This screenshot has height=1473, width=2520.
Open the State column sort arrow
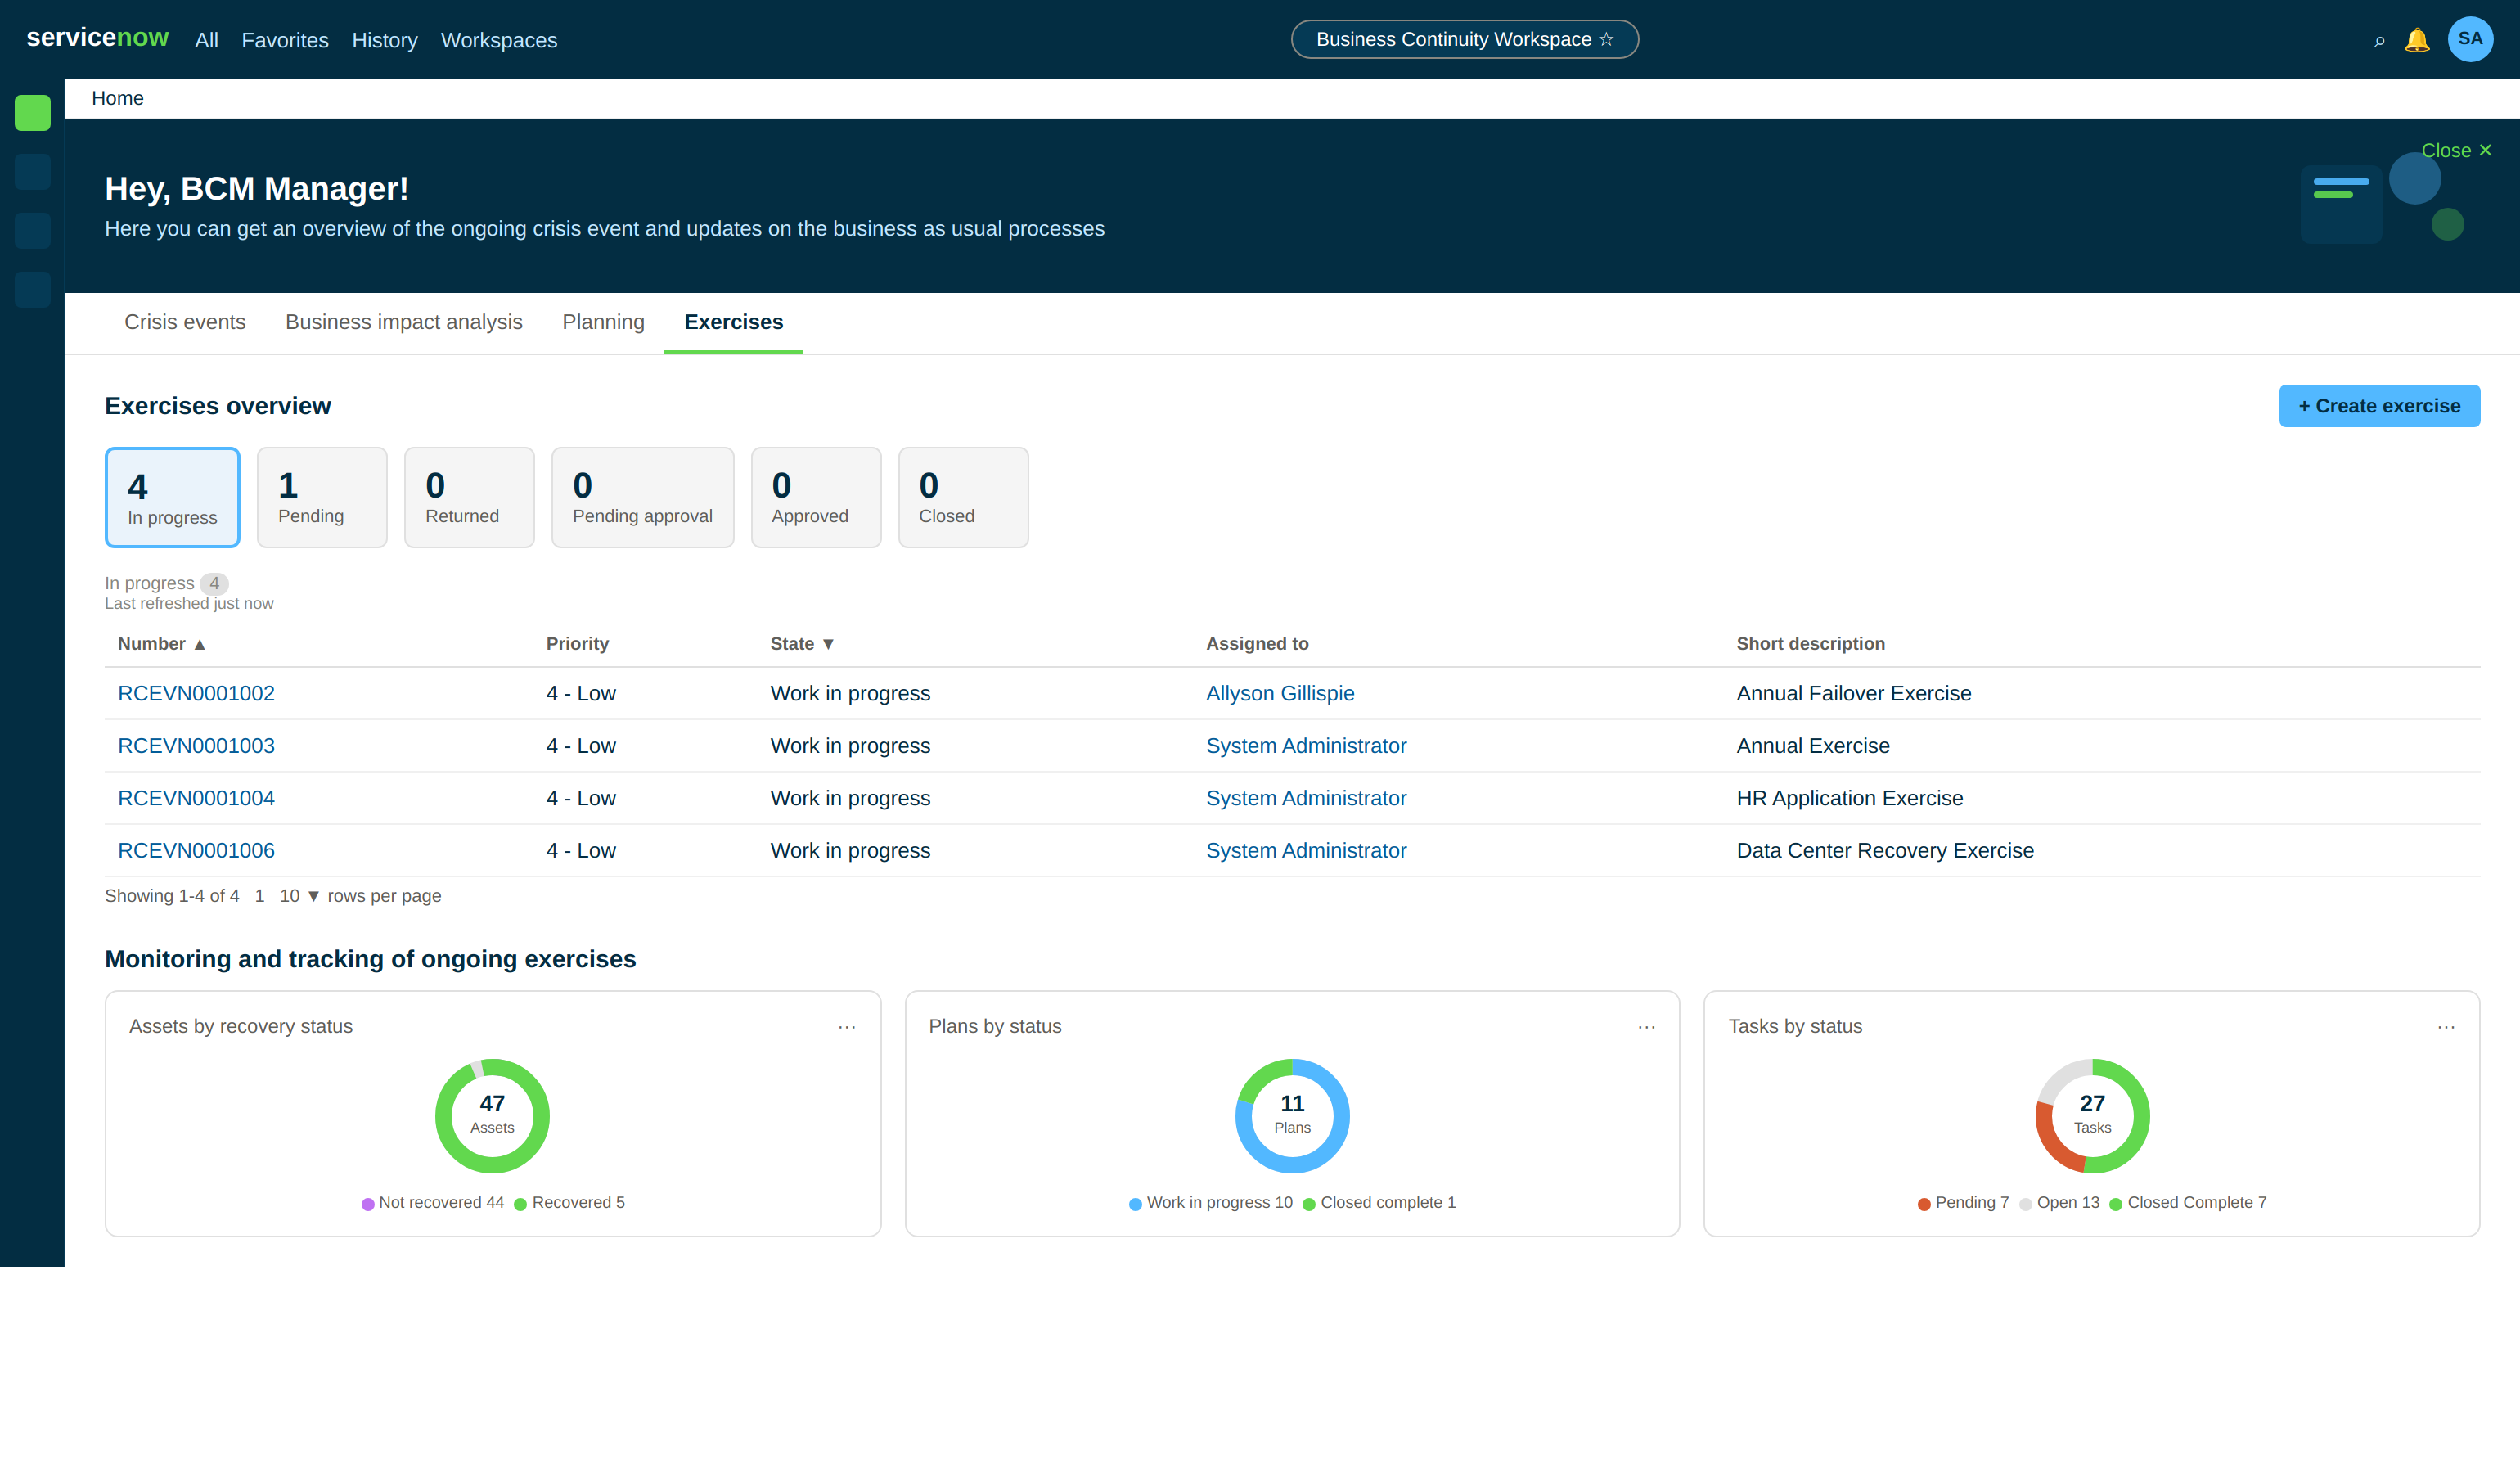pos(828,645)
